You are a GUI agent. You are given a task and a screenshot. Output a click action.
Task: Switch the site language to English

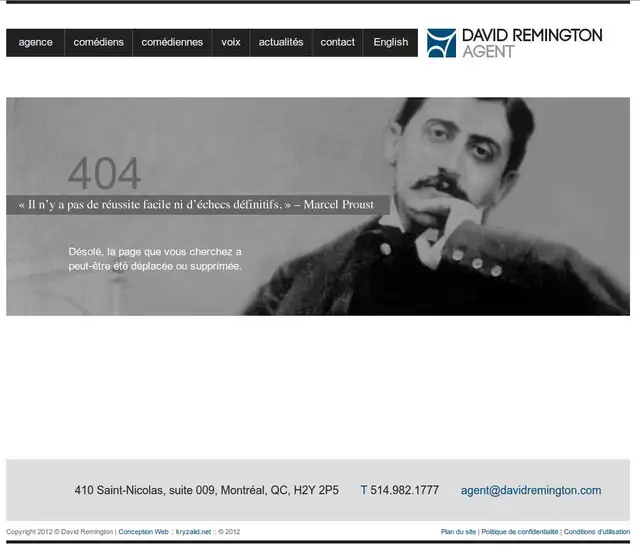tap(391, 42)
